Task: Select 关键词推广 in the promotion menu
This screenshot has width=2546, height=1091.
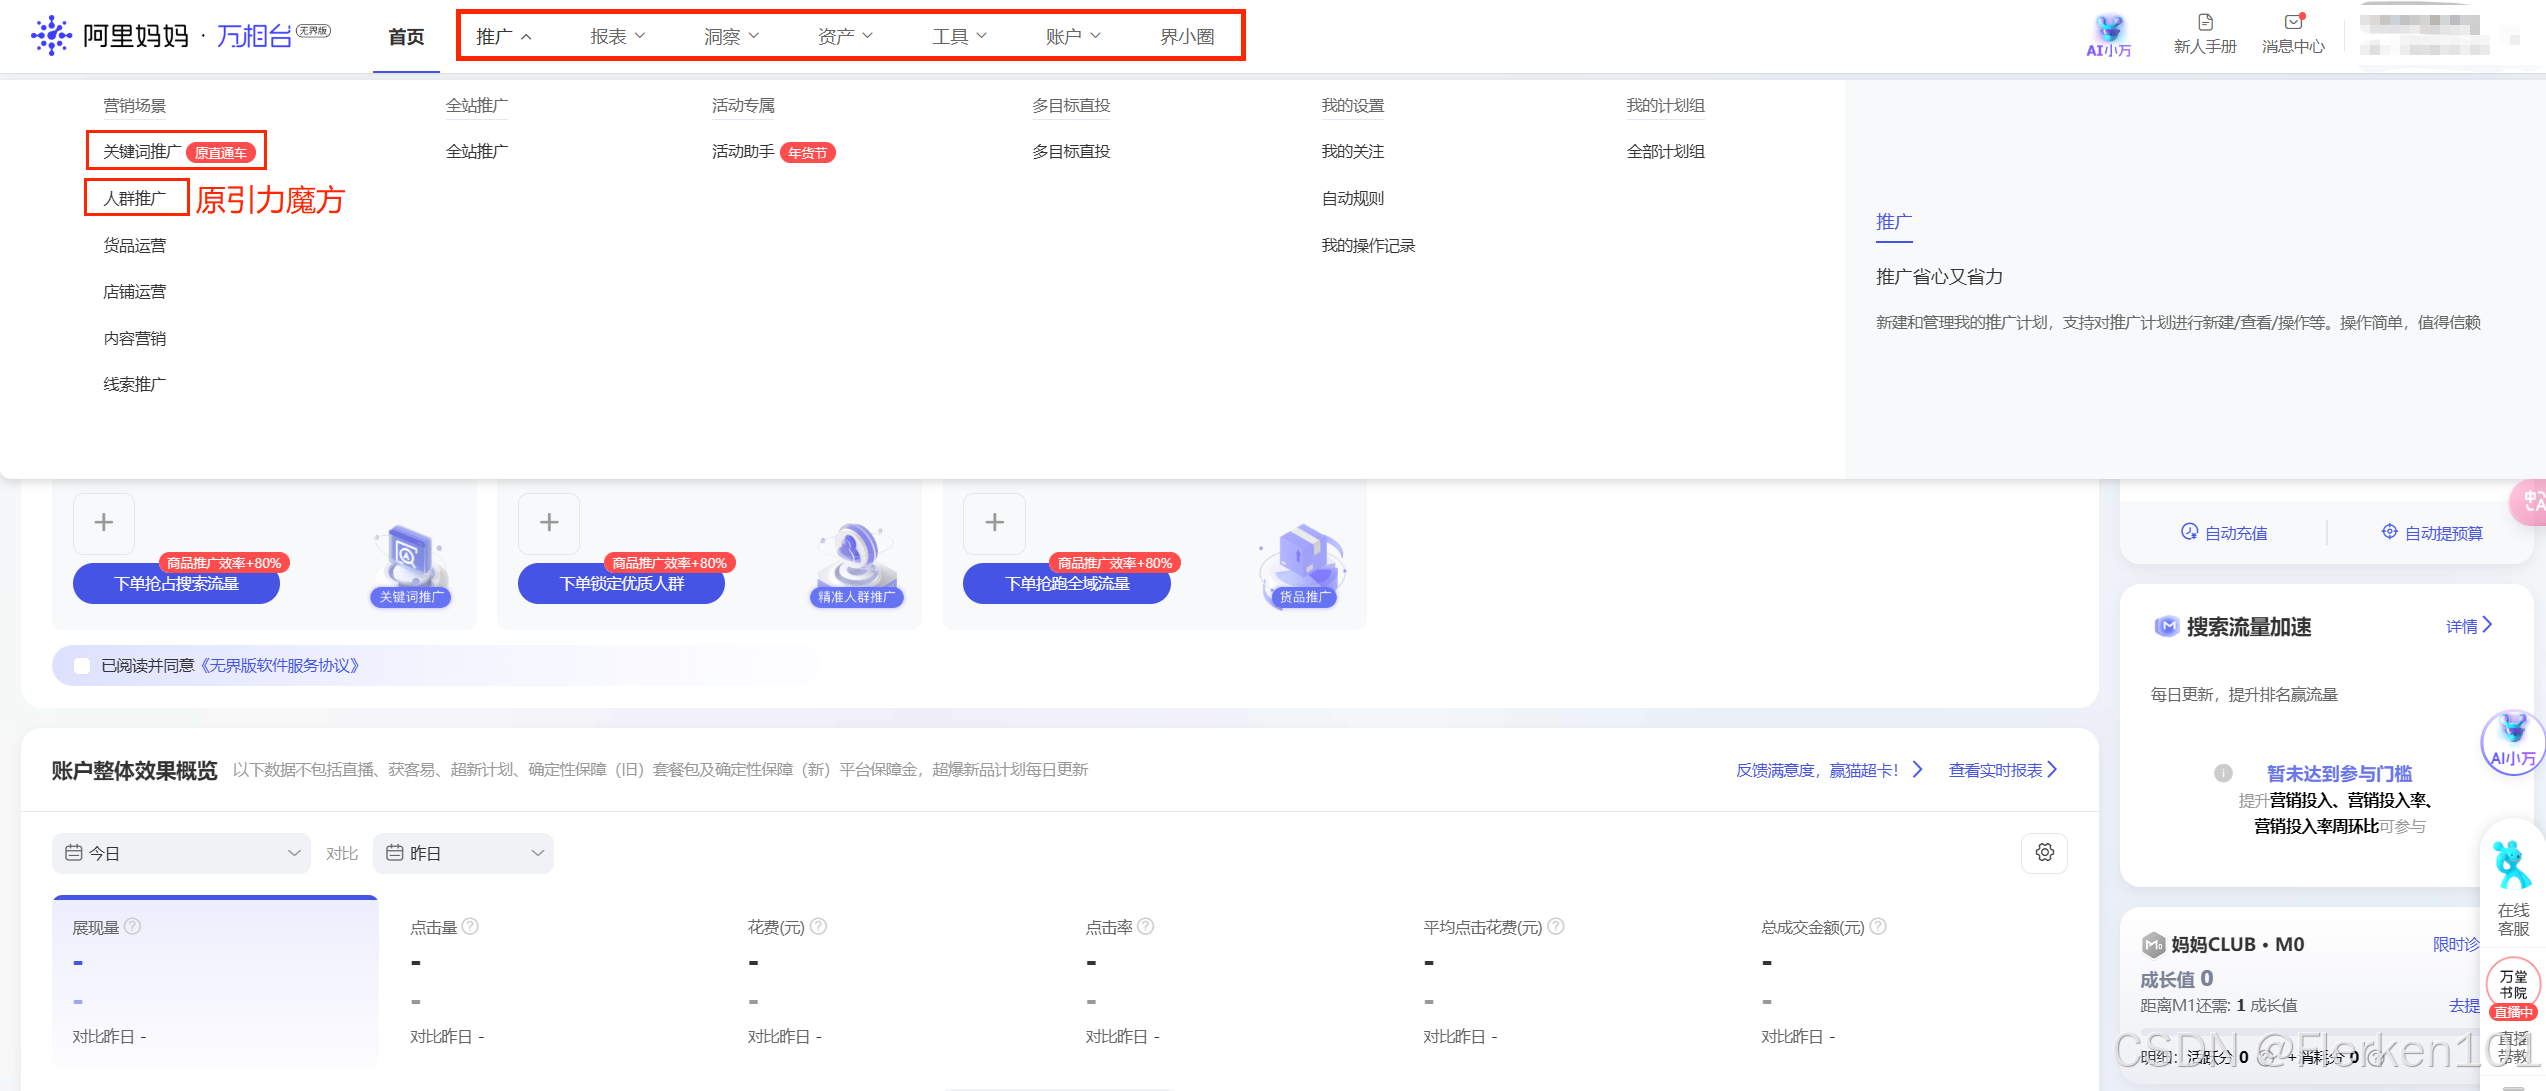Action: [x=142, y=152]
